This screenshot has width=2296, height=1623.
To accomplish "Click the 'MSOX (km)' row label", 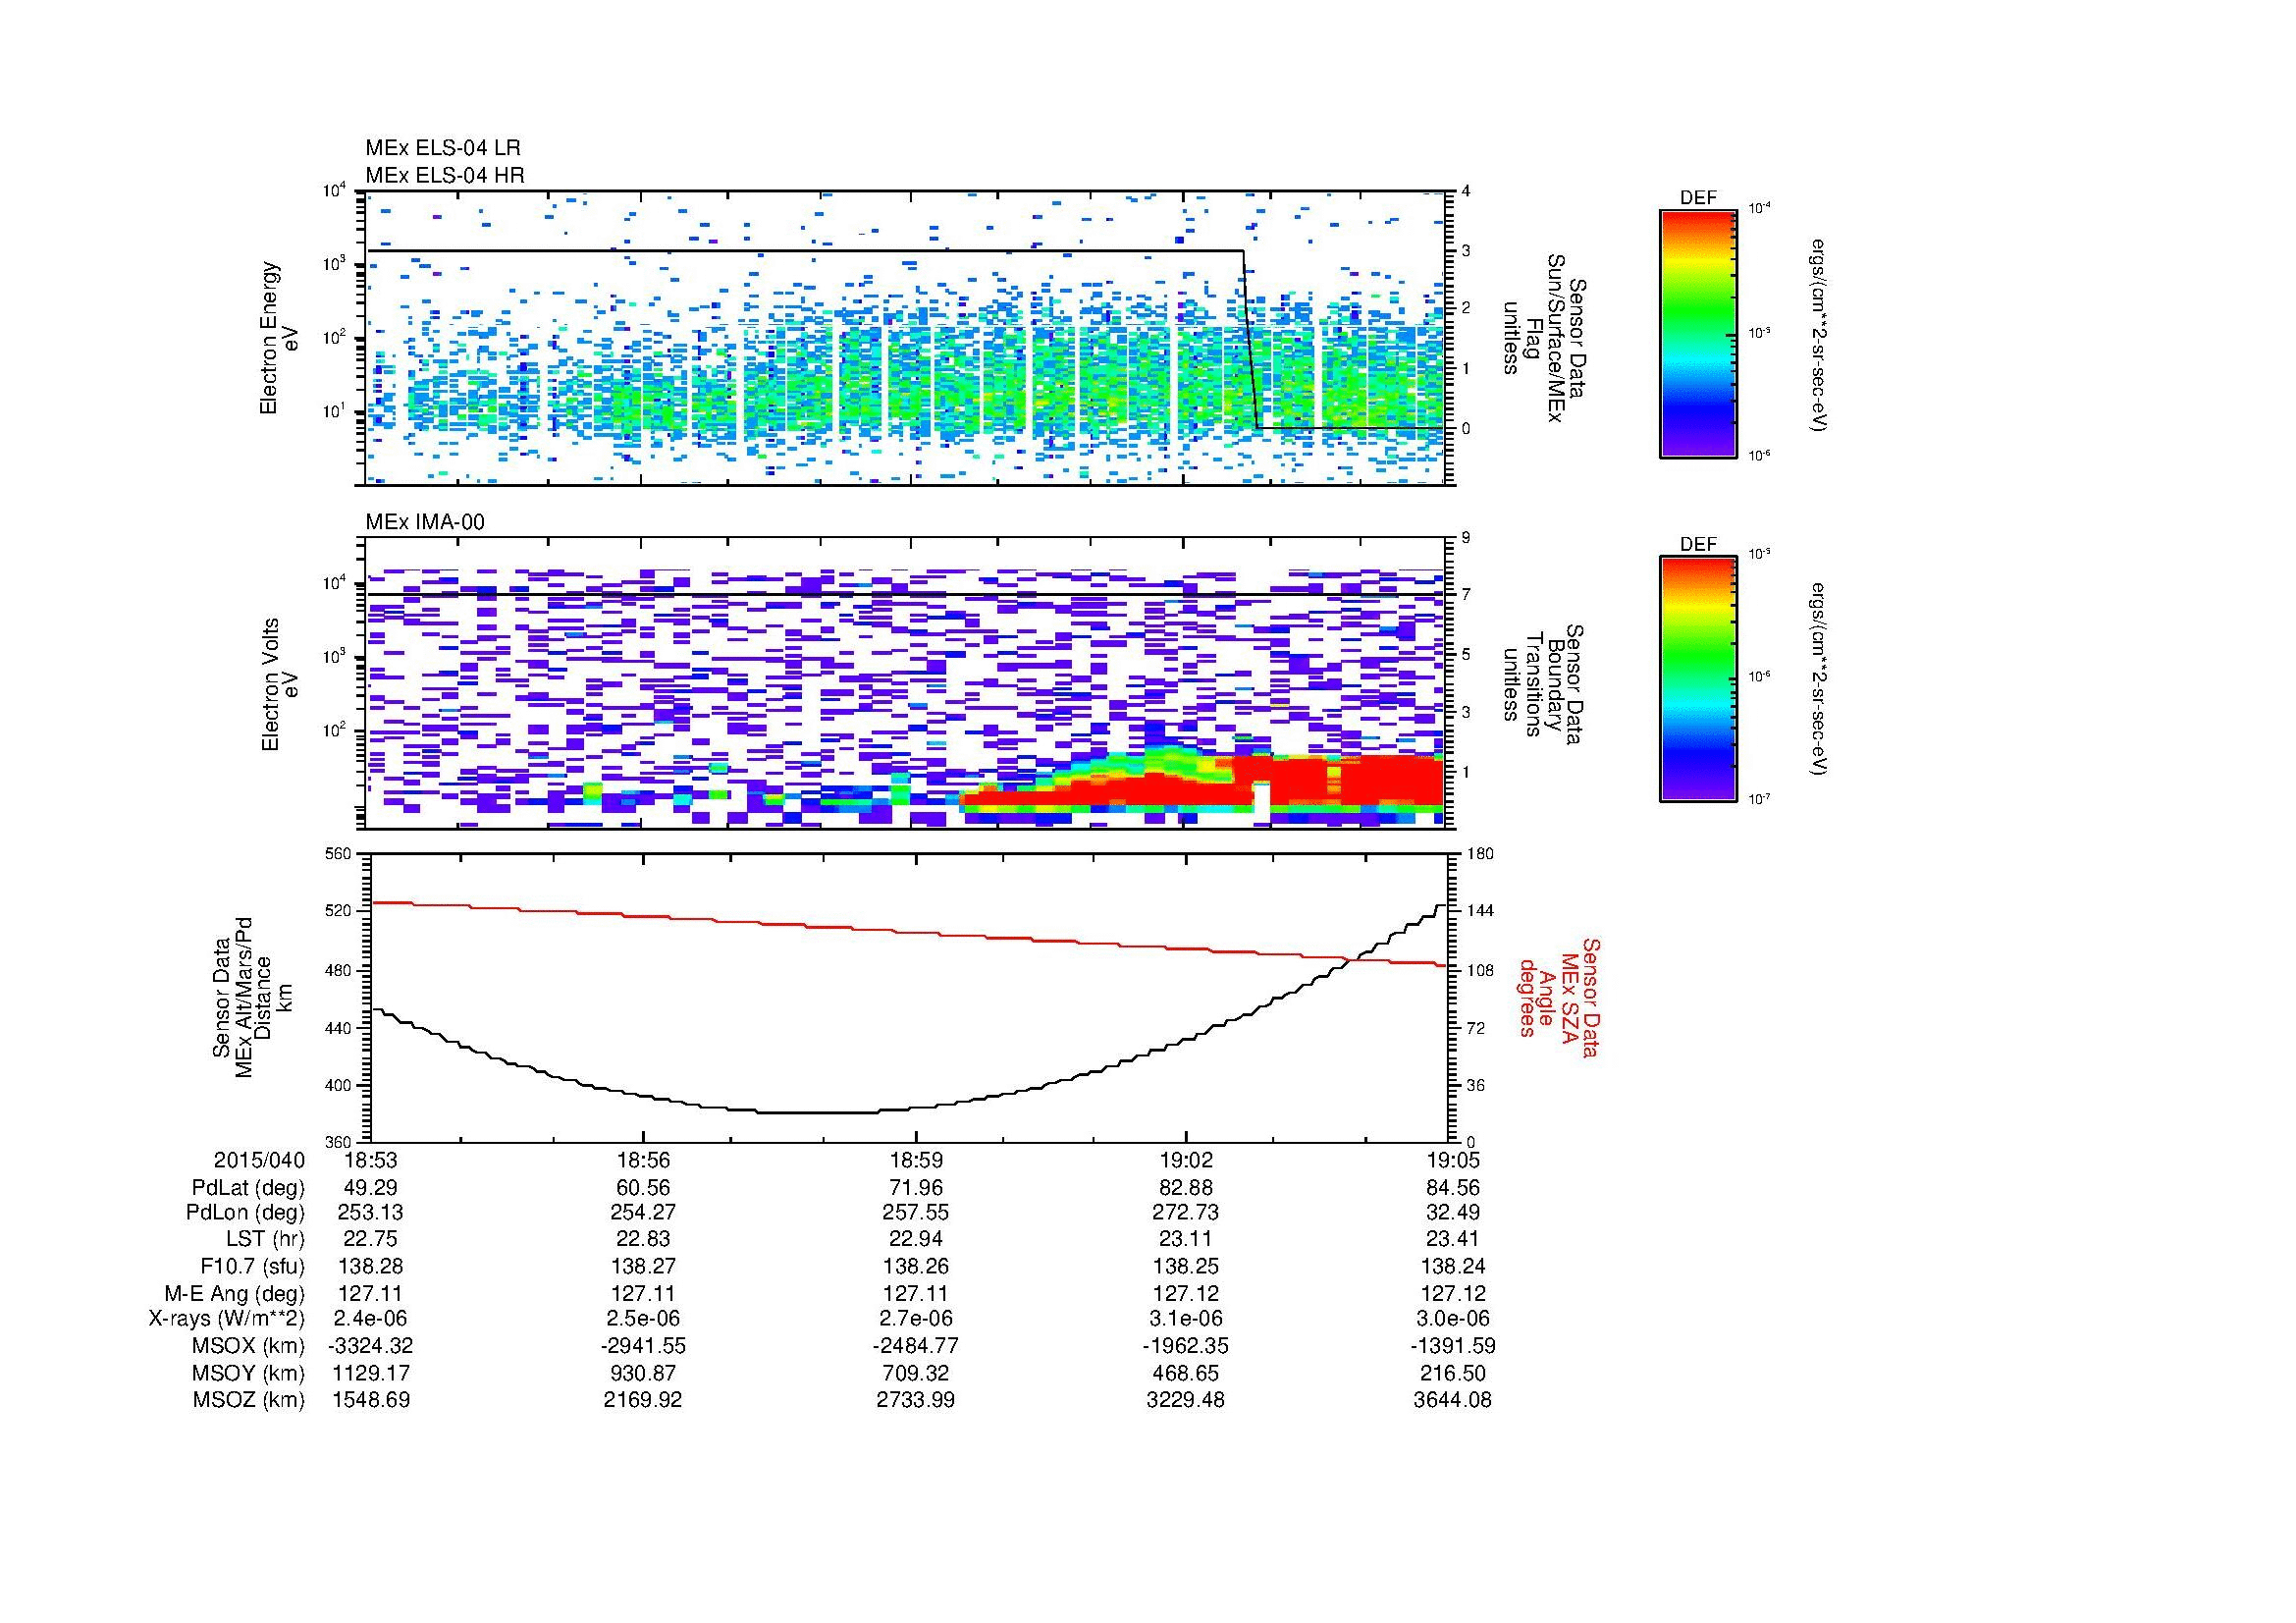I will tap(249, 1346).
